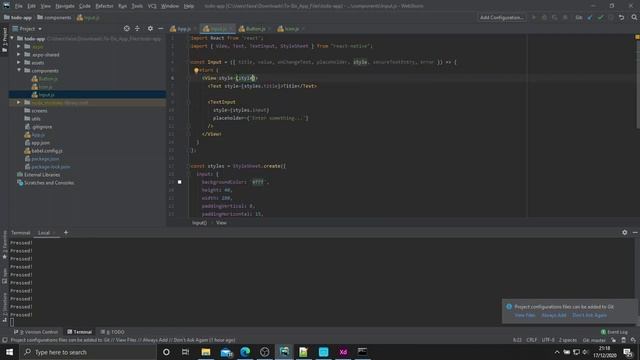Open Adobe XD from taskbar
The height and width of the screenshot is (360, 640).
tap(343, 352)
